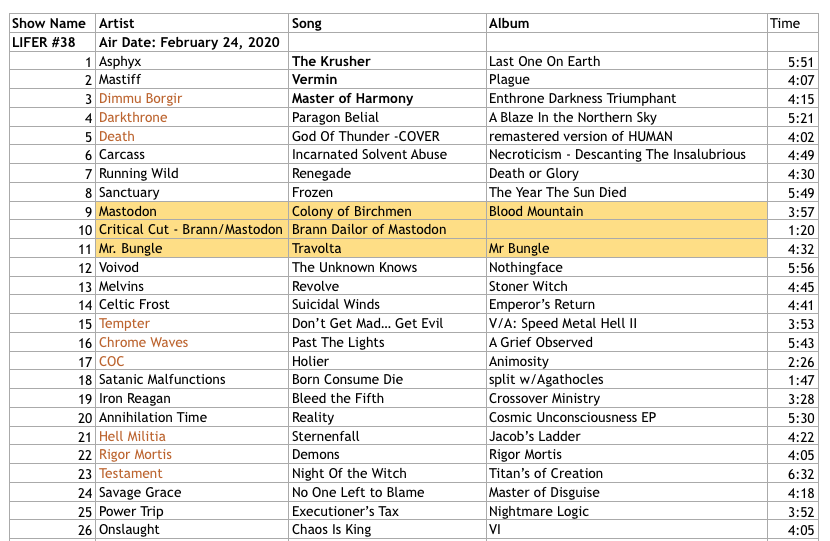This screenshot has height=541, width=830.
Task: Open the Tempter artist link
Action: [x=124, y=324]
